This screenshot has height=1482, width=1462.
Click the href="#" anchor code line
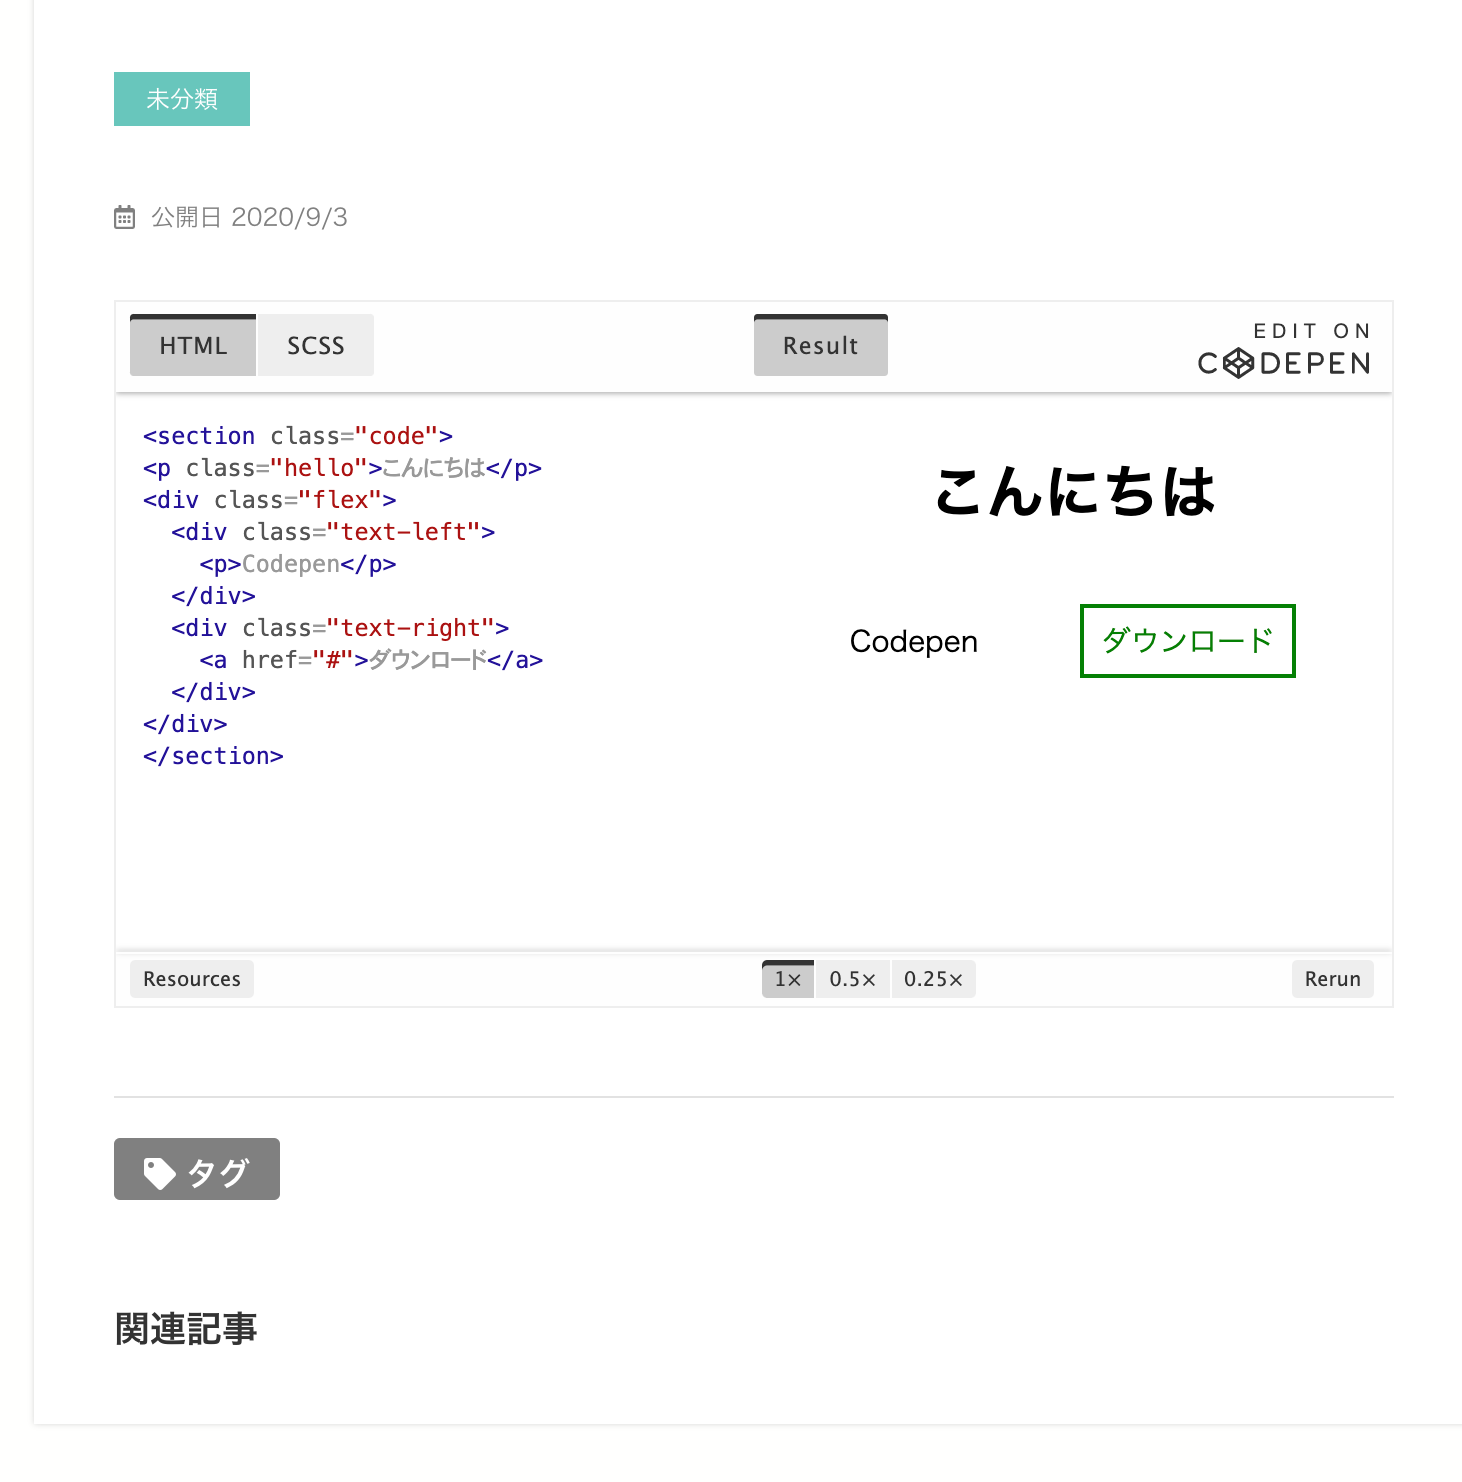click(x=371, y=660)
